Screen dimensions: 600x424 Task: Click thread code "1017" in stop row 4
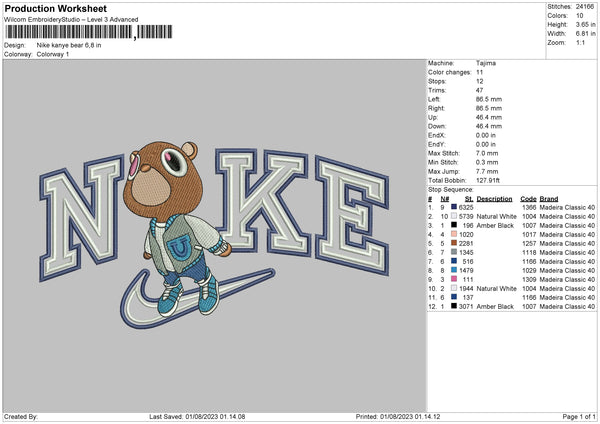click(x=529, y=235)
